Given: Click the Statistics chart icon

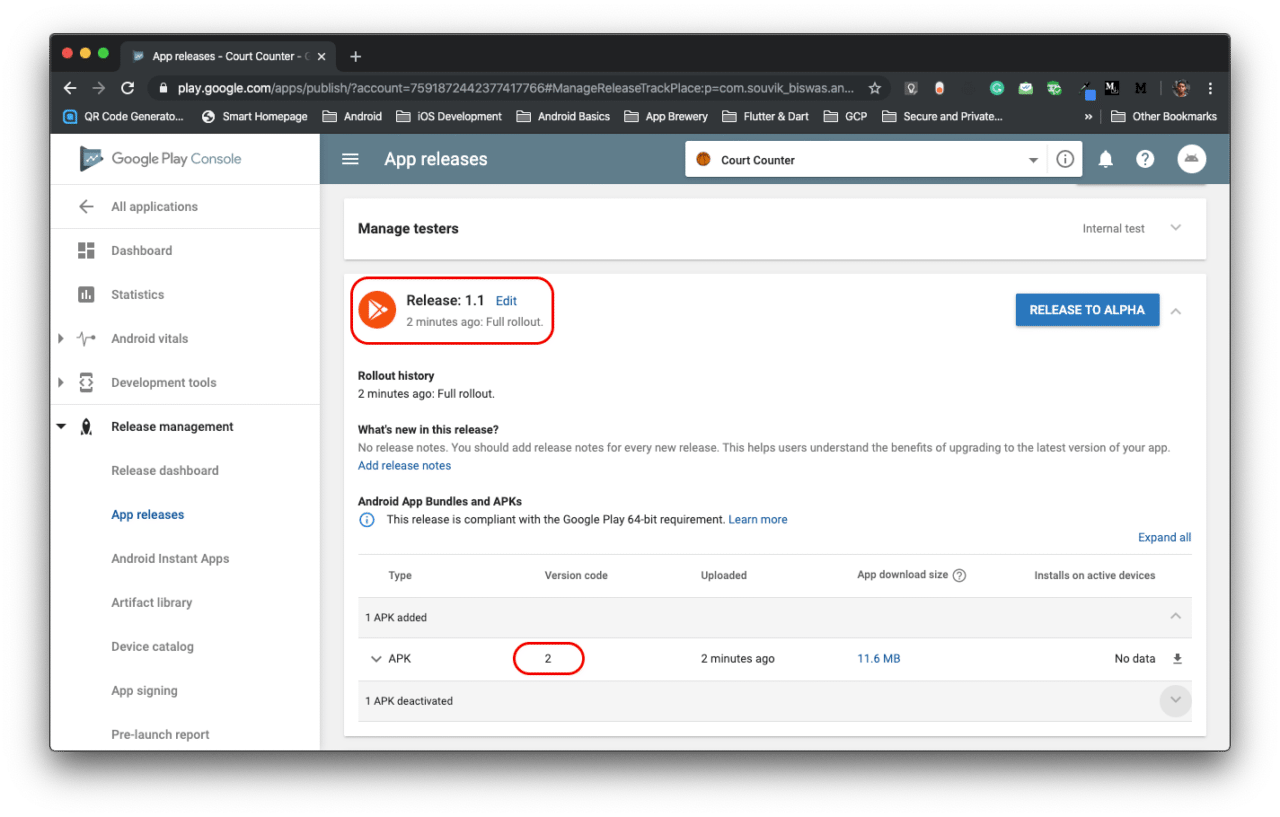Looking at the screenshot, I should click(x=86, y=294).
